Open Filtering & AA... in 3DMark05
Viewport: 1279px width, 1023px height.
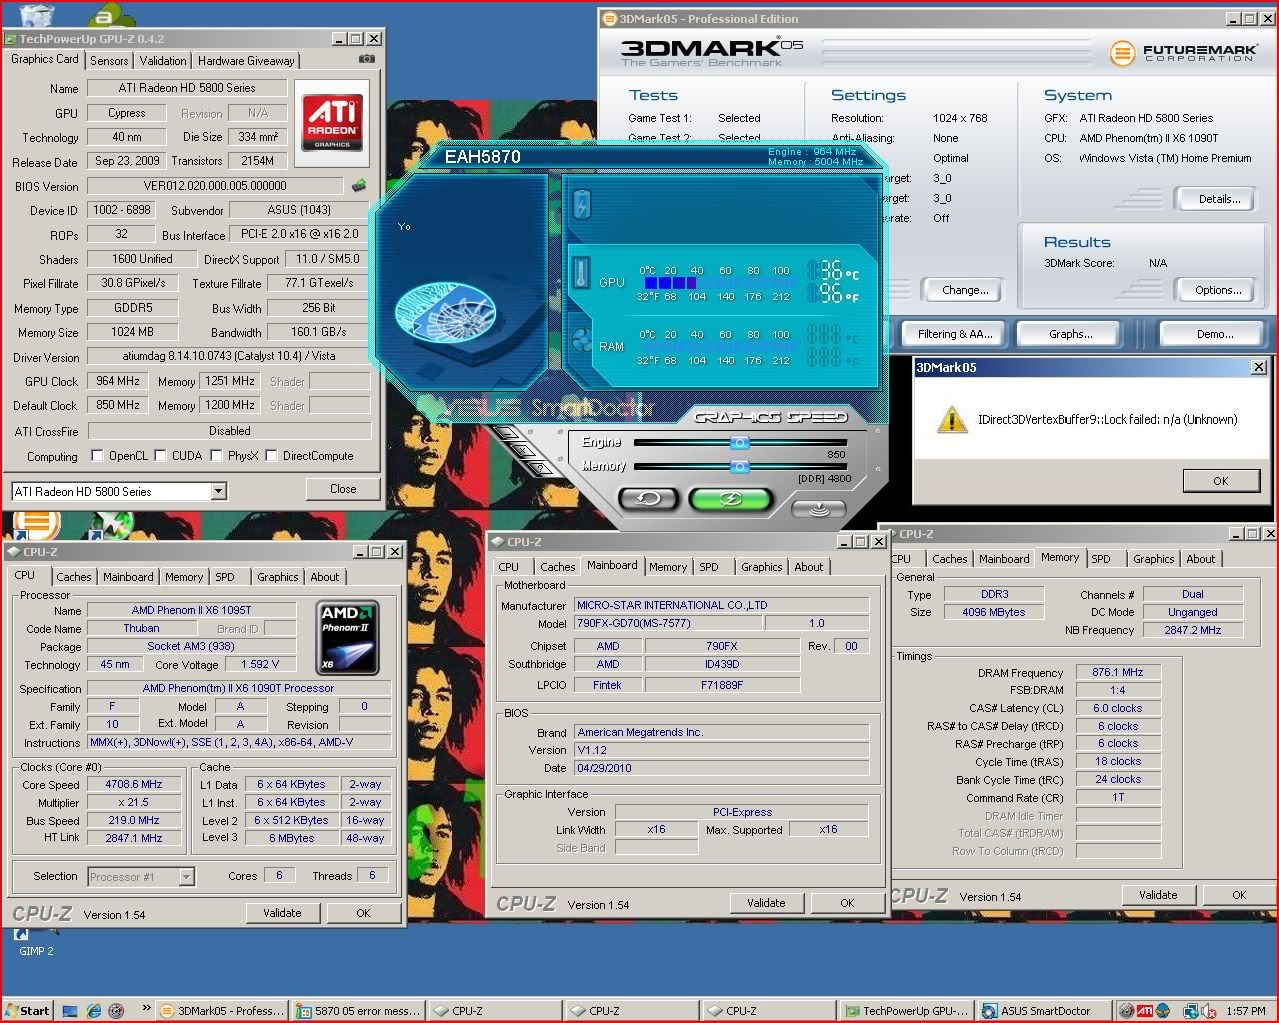pos(955,334)
